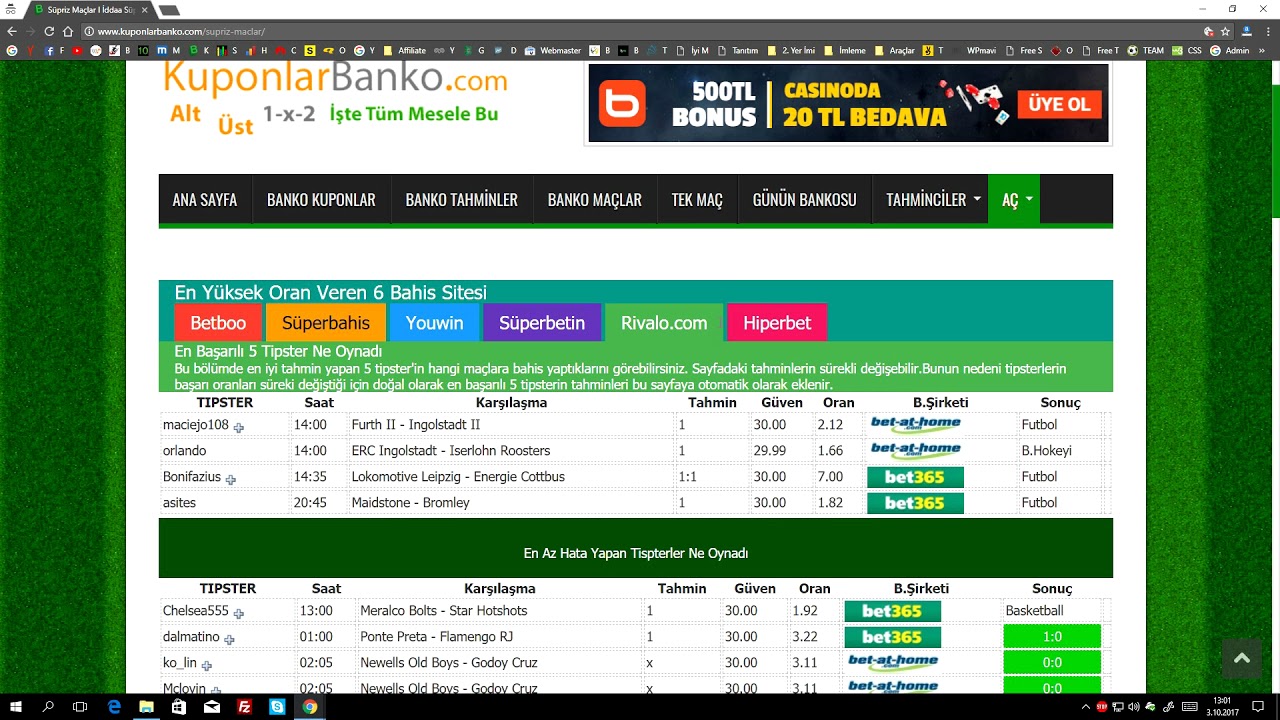Click the purple Süperbetin button
Image resolution: width=1280 pixels, height=720 pixels.
pyautogui.click(x=542, y=323)
